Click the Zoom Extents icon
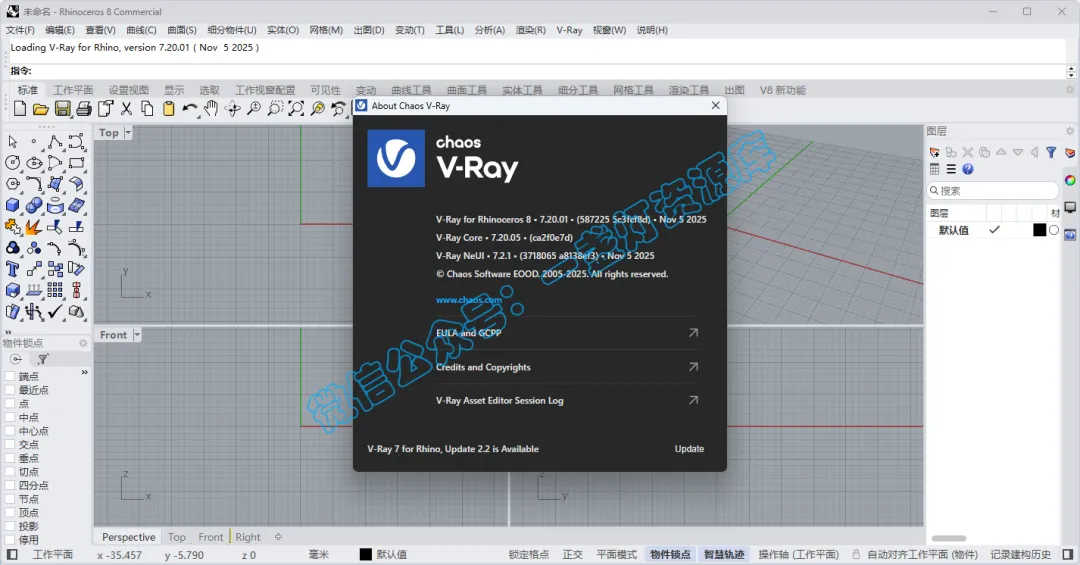 pos(296,108)
